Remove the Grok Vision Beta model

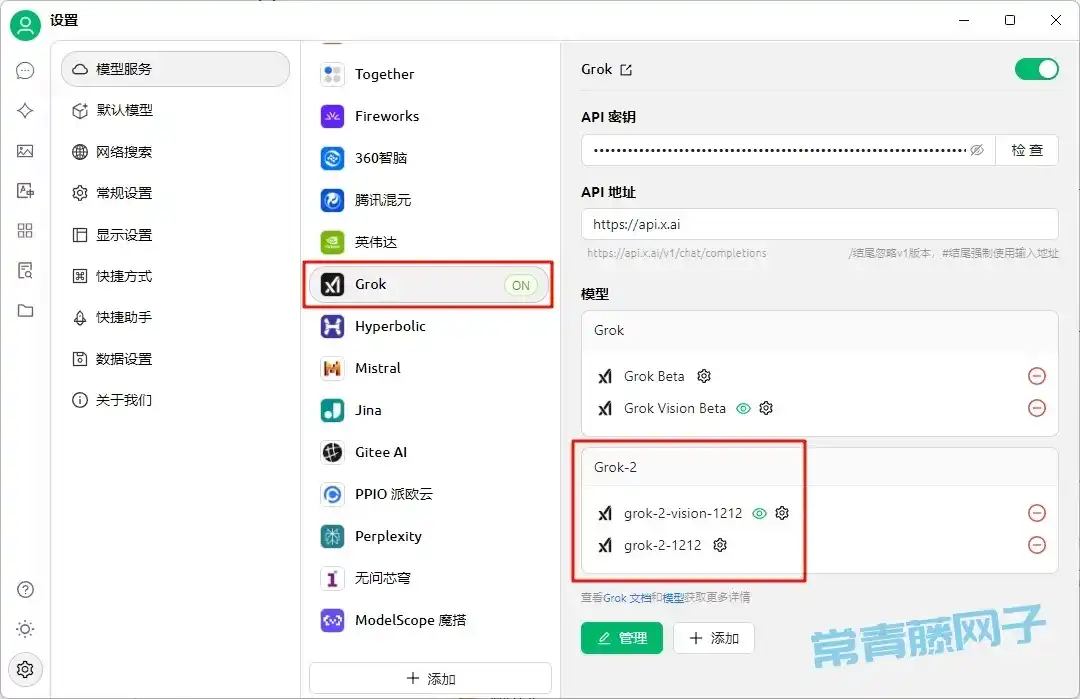[x=1037, y=408]
